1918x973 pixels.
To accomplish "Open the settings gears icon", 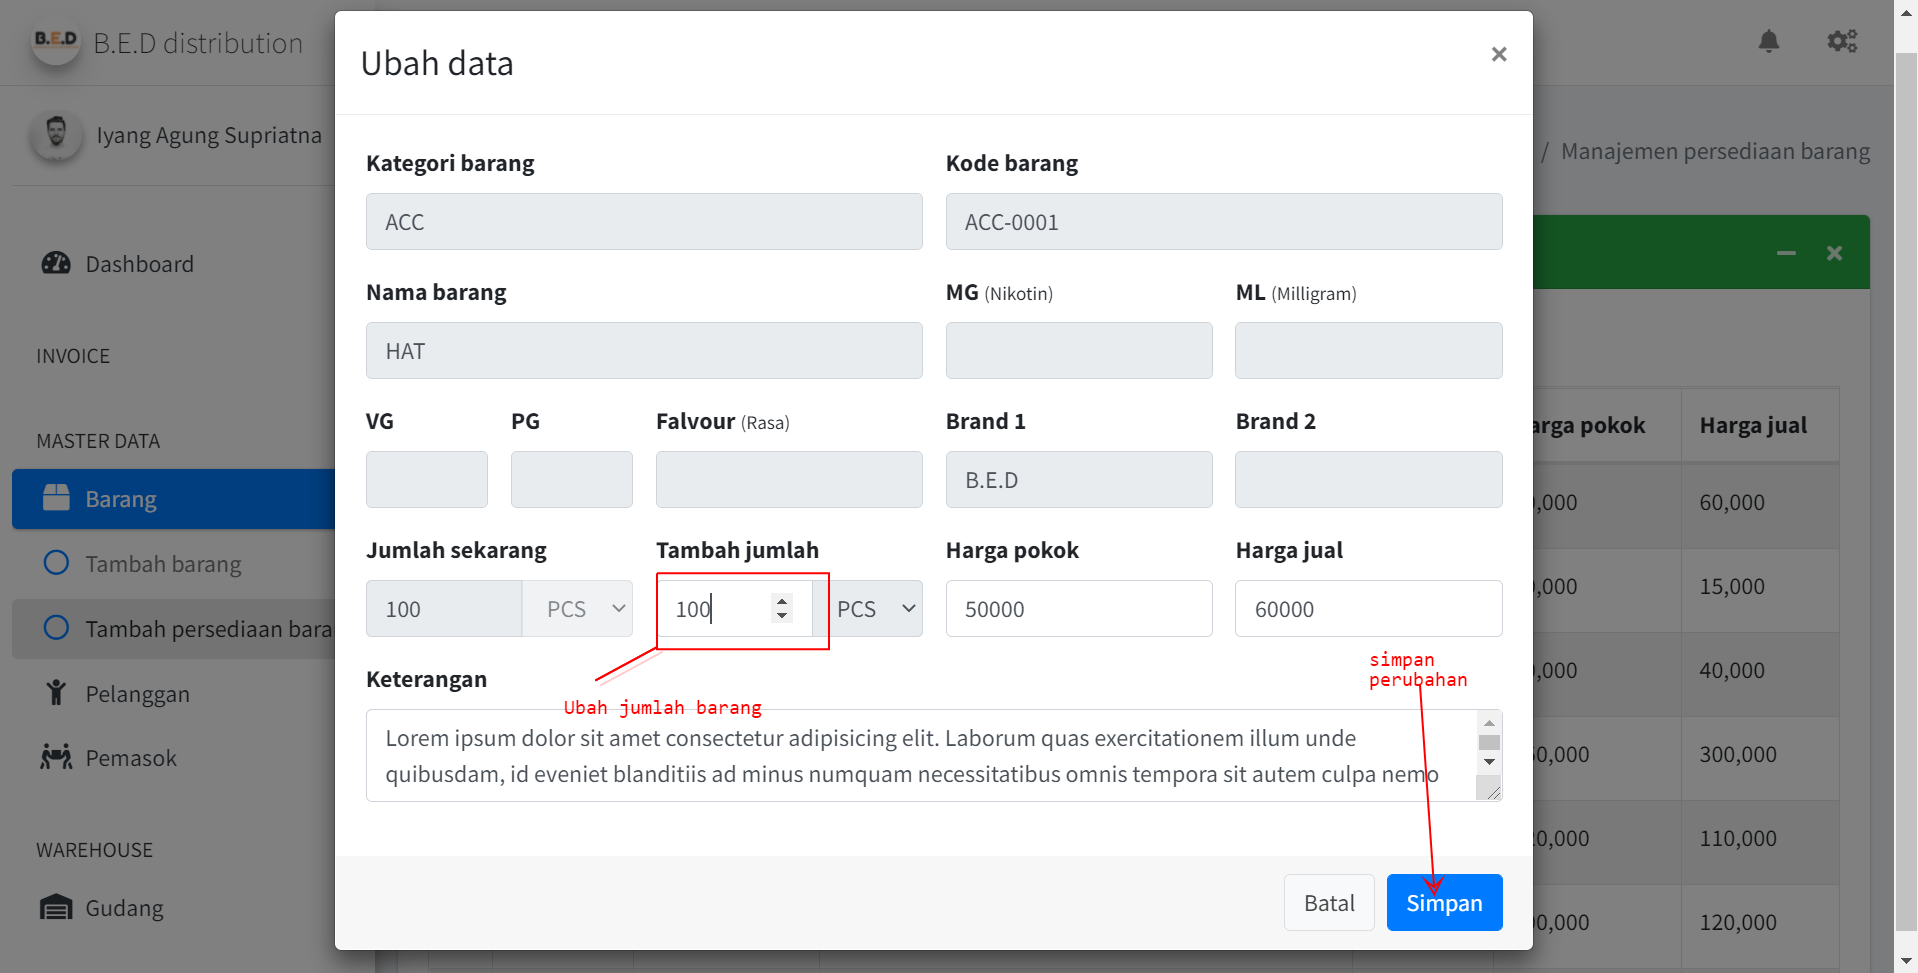I will [x=1842, y=41].
